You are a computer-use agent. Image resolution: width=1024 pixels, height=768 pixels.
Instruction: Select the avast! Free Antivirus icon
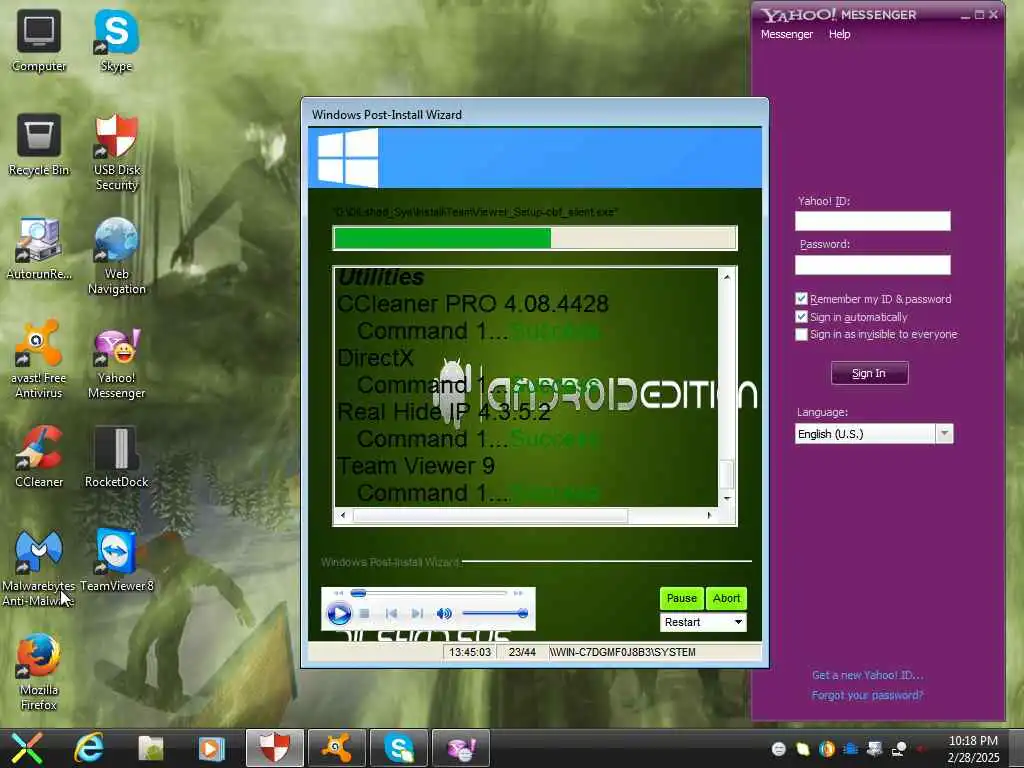(39, 360)
